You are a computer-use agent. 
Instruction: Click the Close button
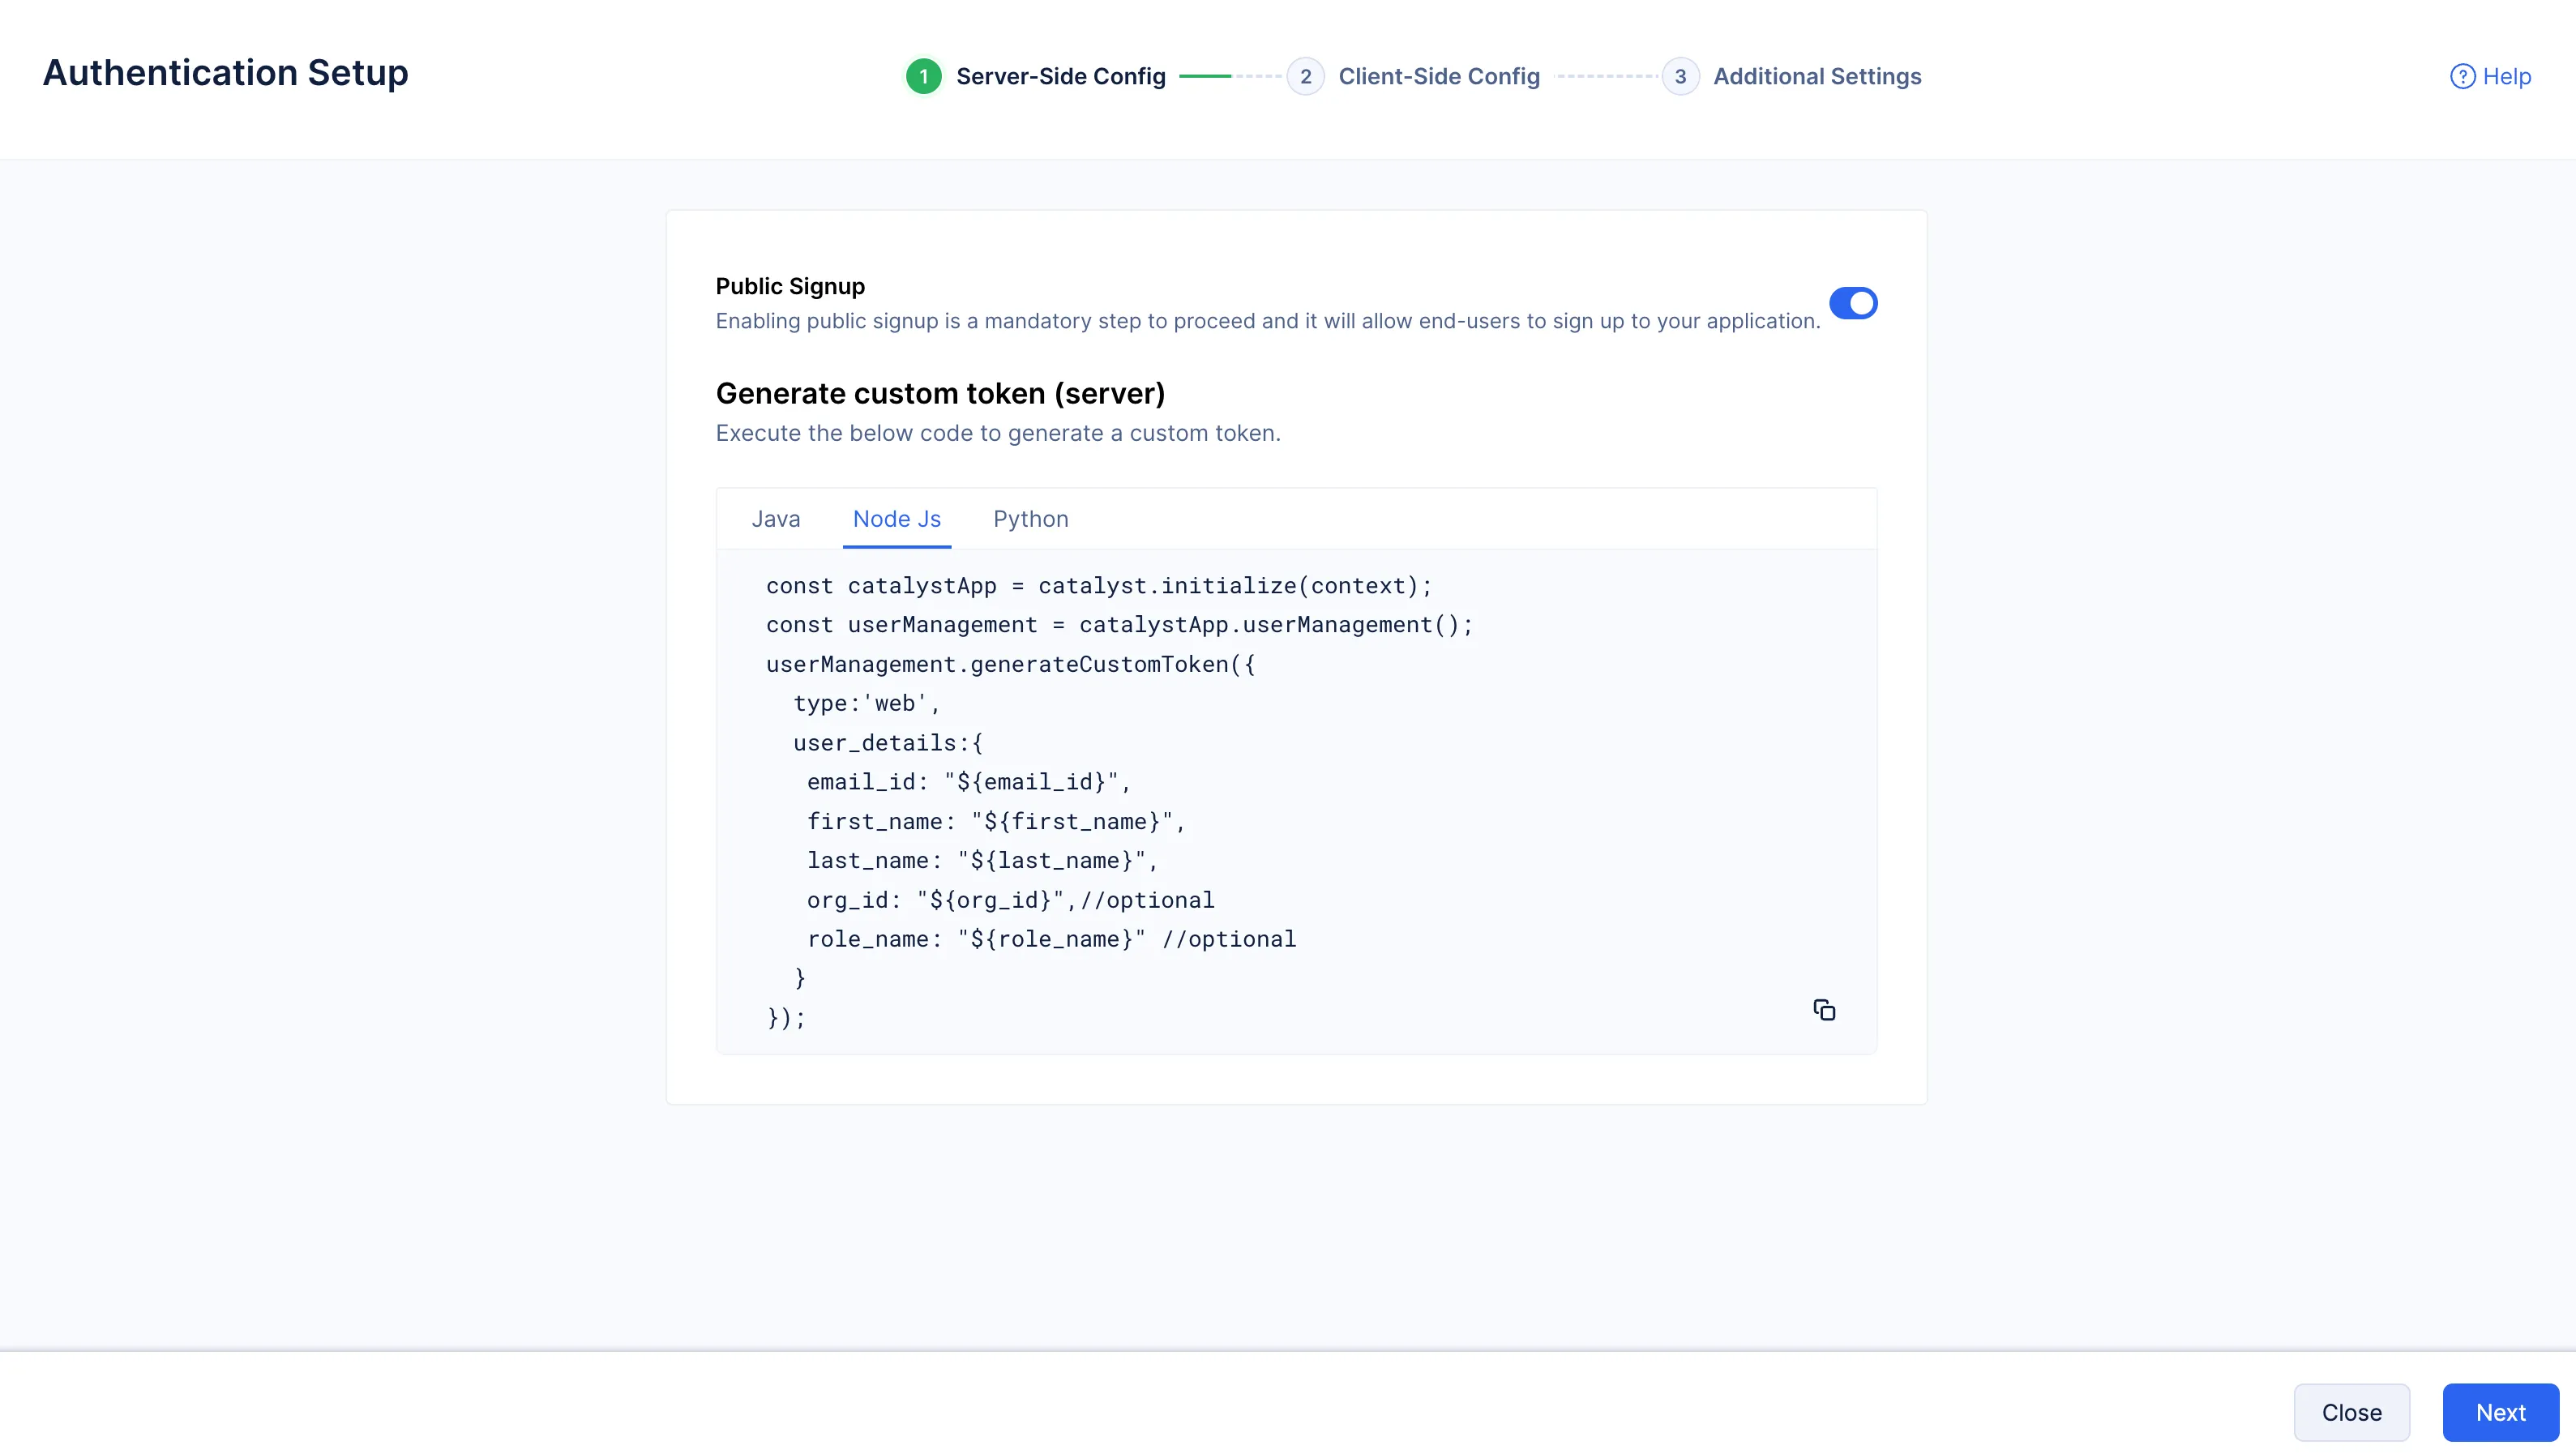(2351, 1412)
